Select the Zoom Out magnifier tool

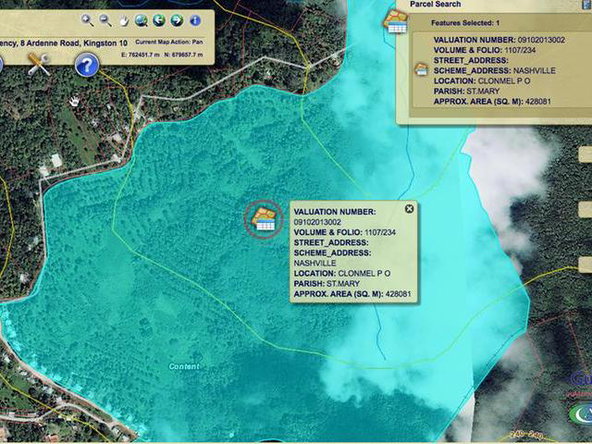(x=105, y=20)
